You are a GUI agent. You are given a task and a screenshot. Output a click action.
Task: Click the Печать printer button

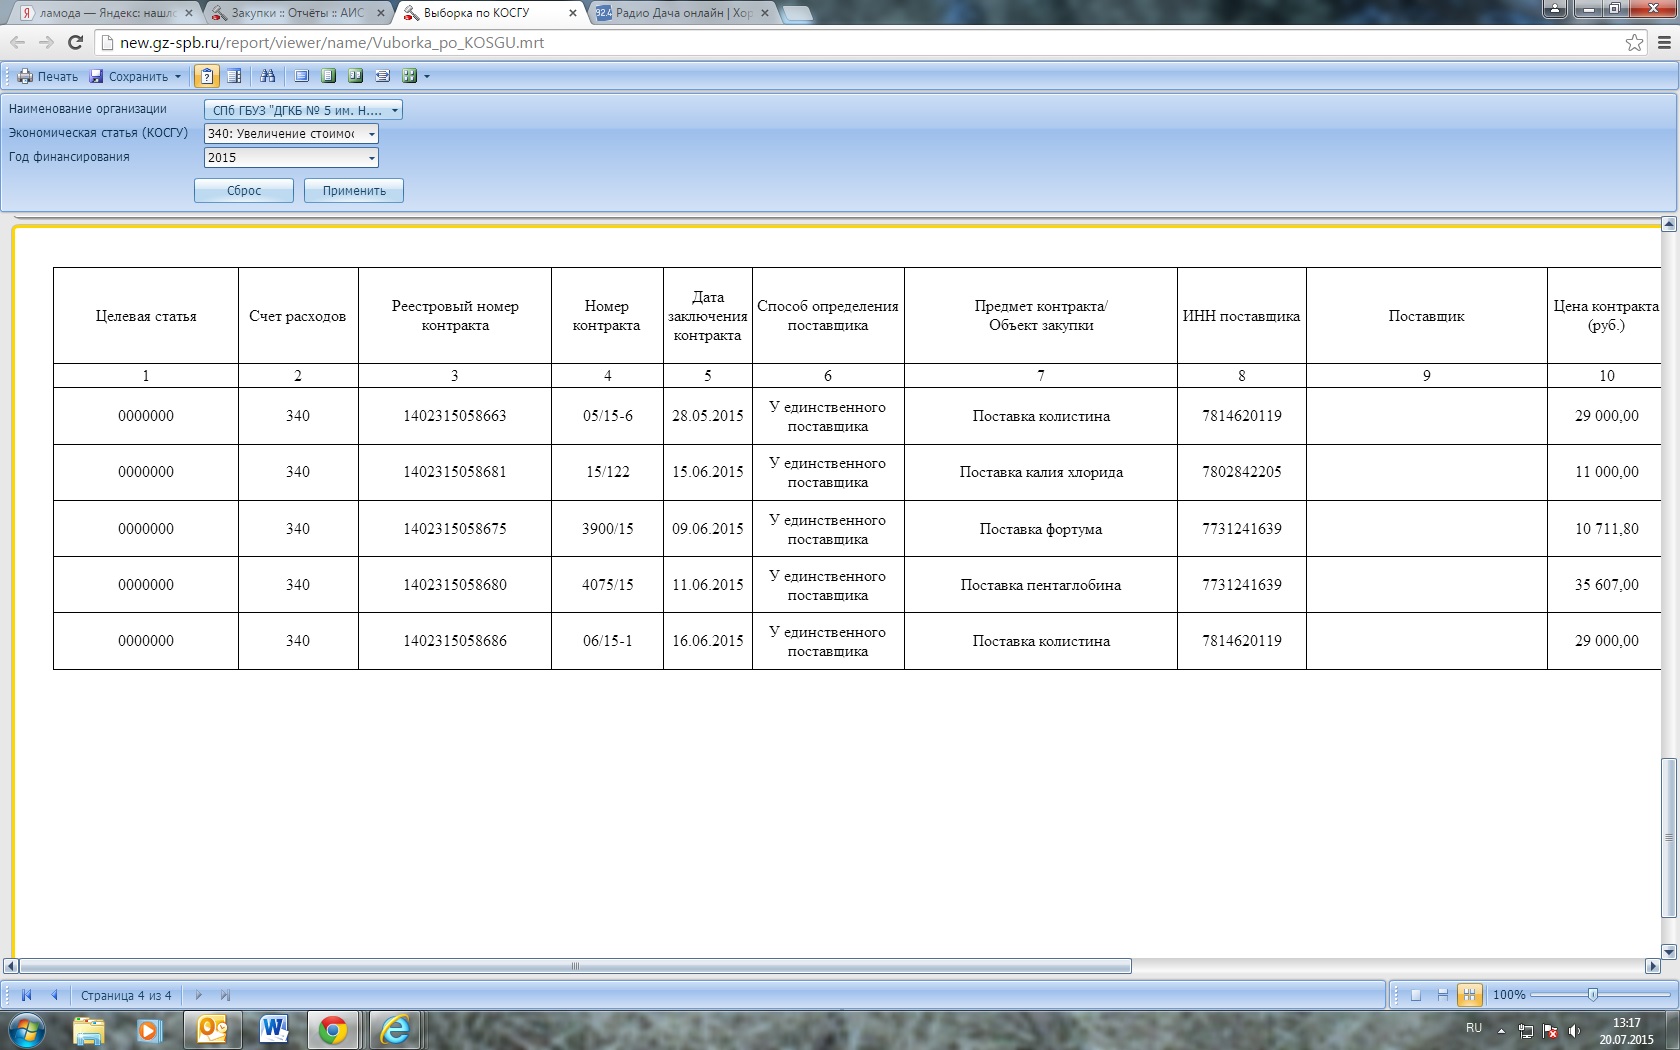click(x=47, y=76)
